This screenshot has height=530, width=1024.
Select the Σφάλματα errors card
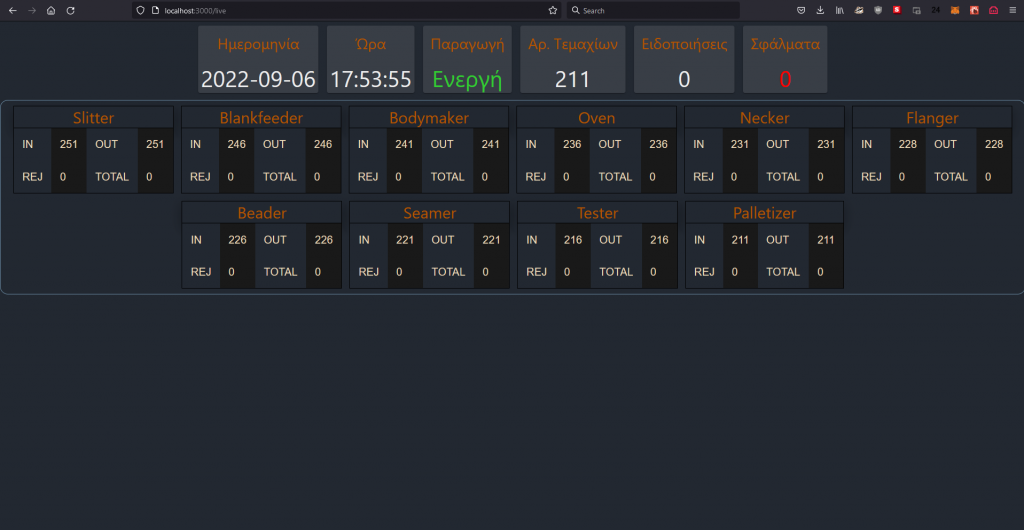(785, 60)
